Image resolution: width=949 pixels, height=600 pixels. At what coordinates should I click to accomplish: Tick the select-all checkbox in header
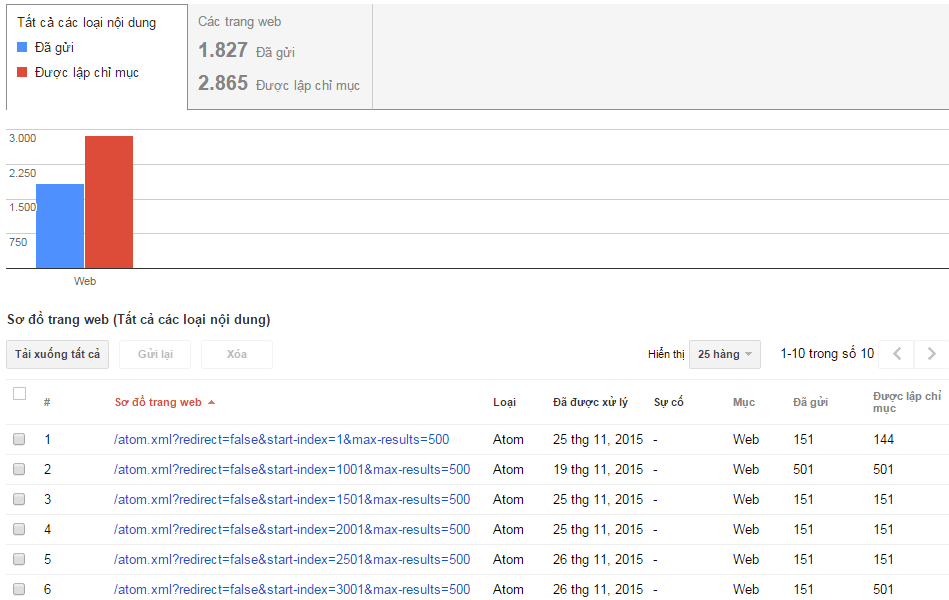19,394
